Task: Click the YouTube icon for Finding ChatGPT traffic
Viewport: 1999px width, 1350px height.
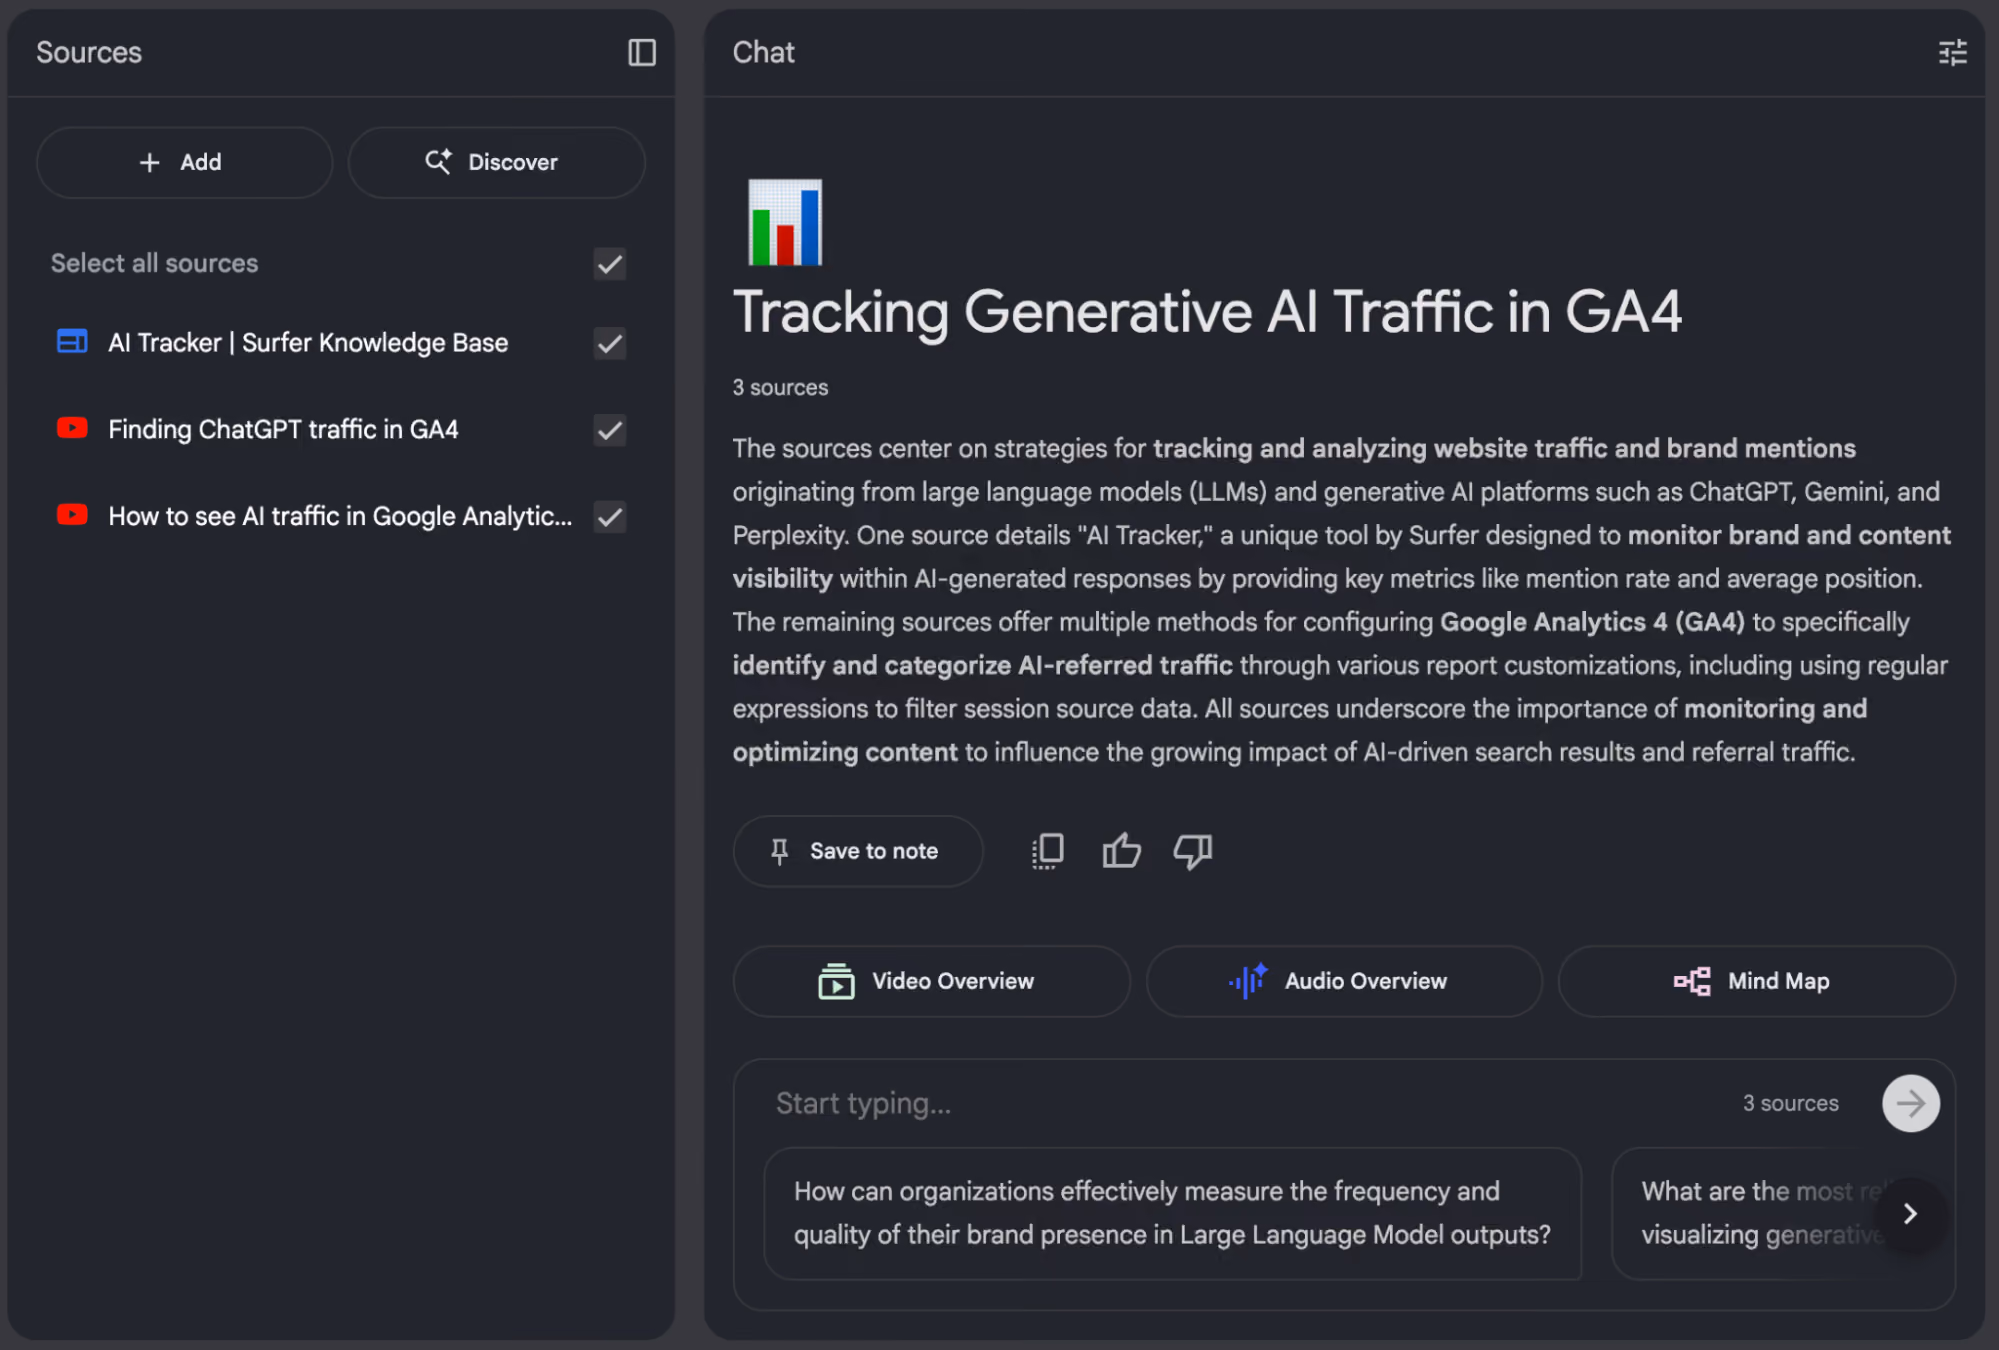Action: (x=72, y=428)
